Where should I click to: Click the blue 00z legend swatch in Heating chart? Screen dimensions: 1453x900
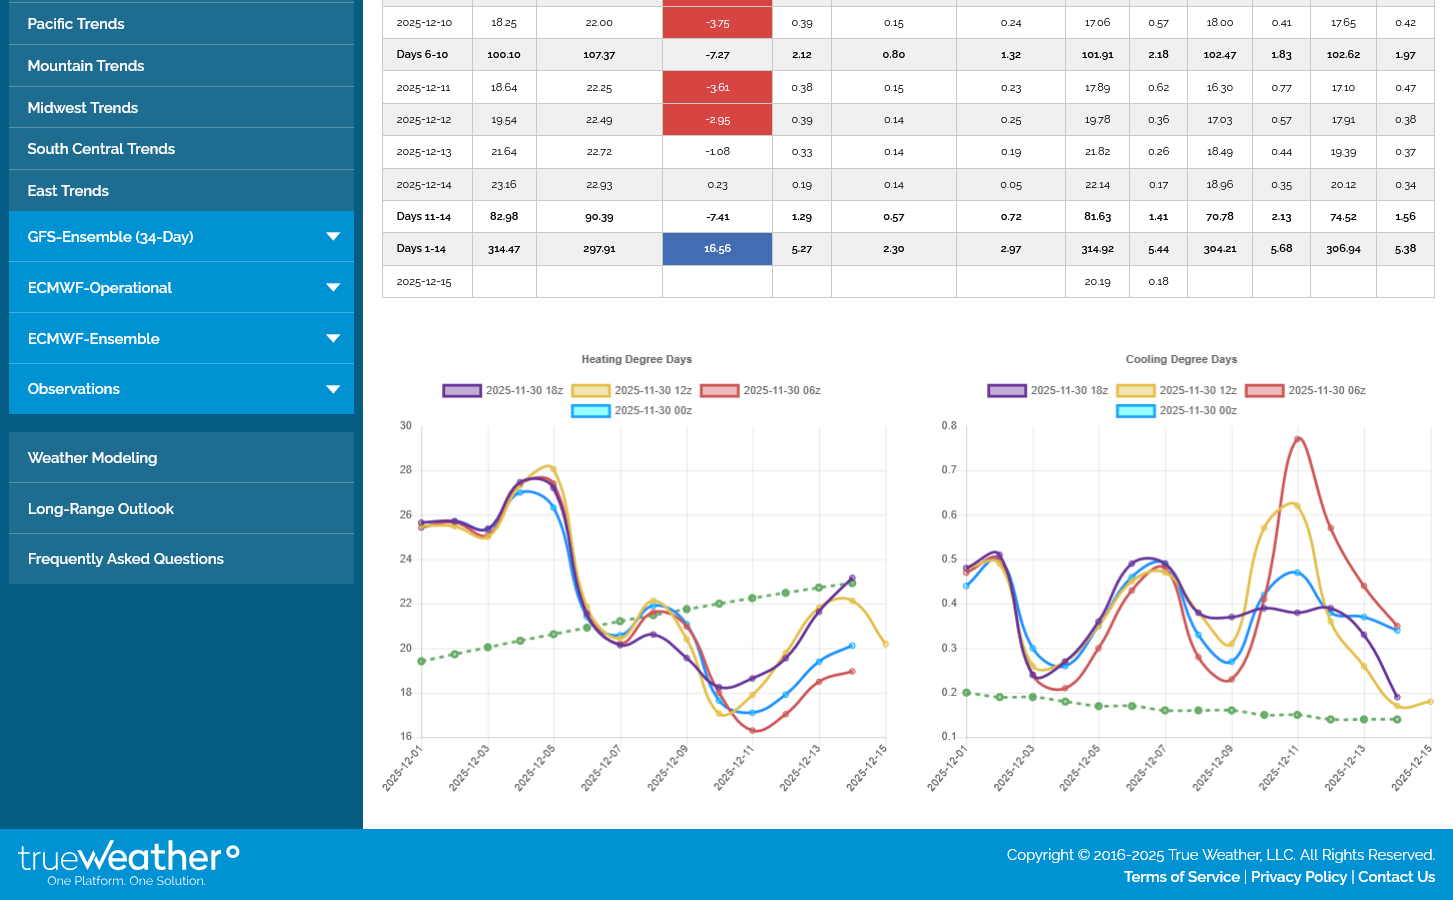click(591, 411)
